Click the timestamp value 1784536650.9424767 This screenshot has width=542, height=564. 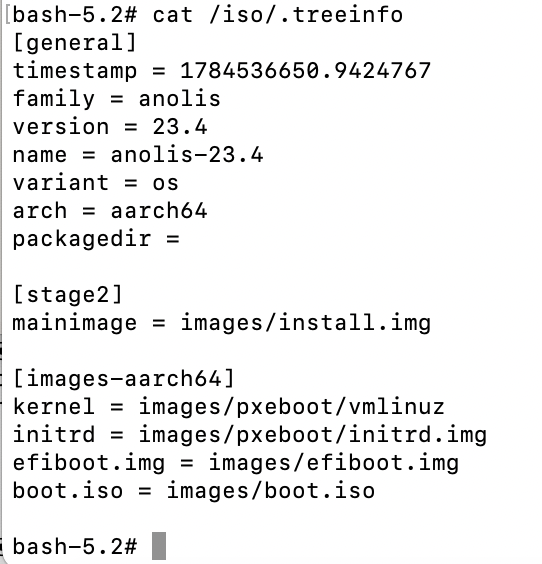305,70
